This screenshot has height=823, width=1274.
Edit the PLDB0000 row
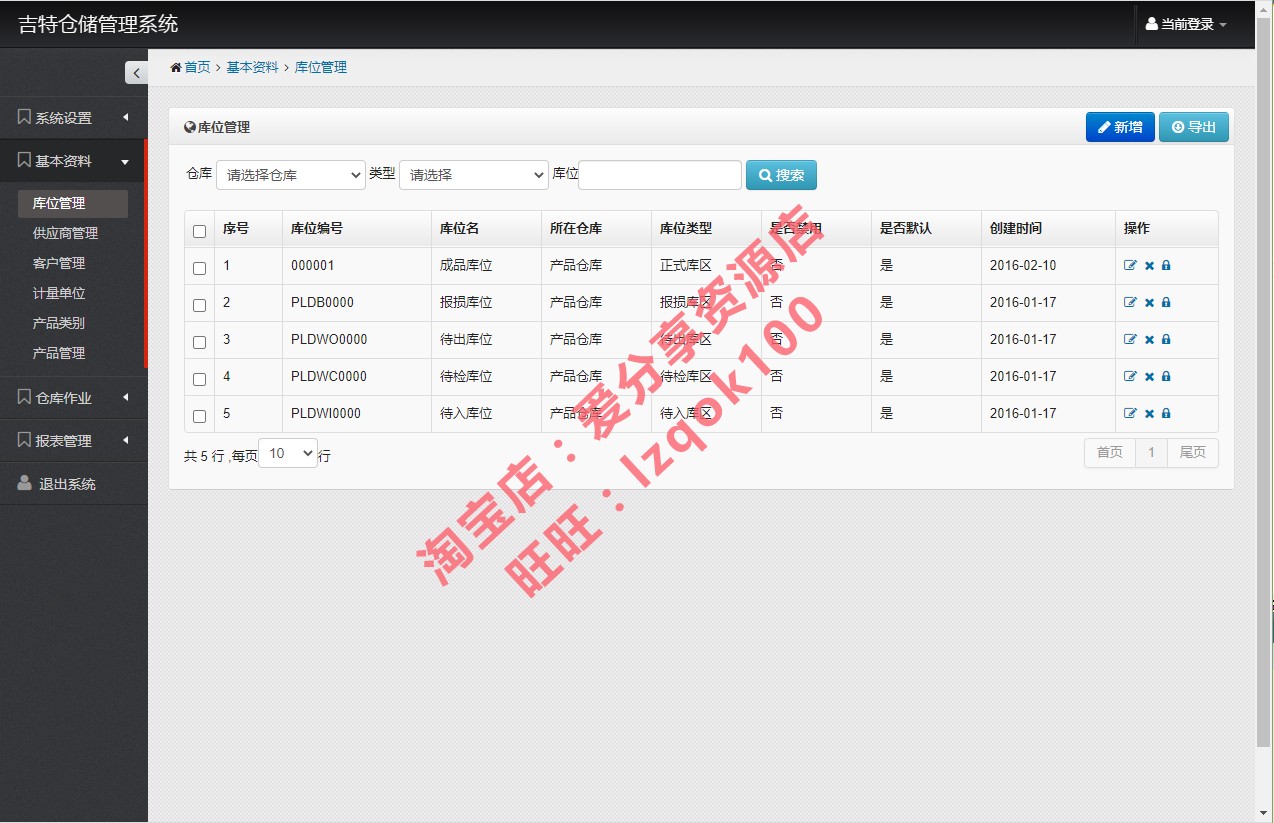[1130, 303]
